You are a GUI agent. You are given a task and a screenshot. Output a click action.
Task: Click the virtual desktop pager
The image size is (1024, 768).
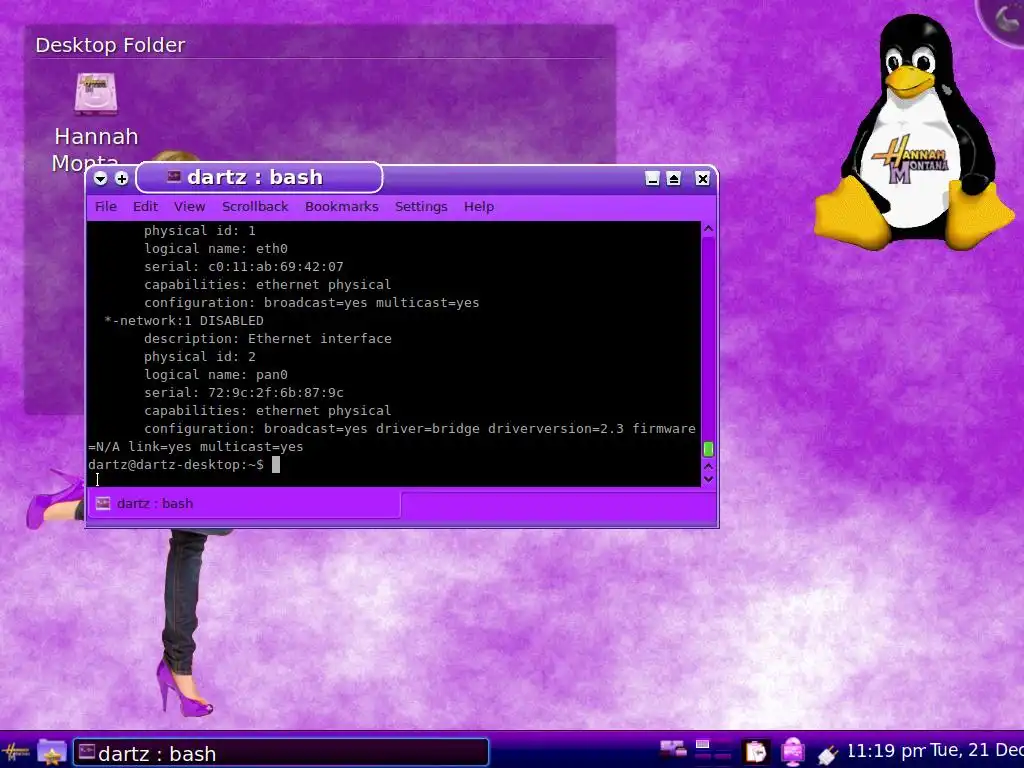click(x=713, y=751)
